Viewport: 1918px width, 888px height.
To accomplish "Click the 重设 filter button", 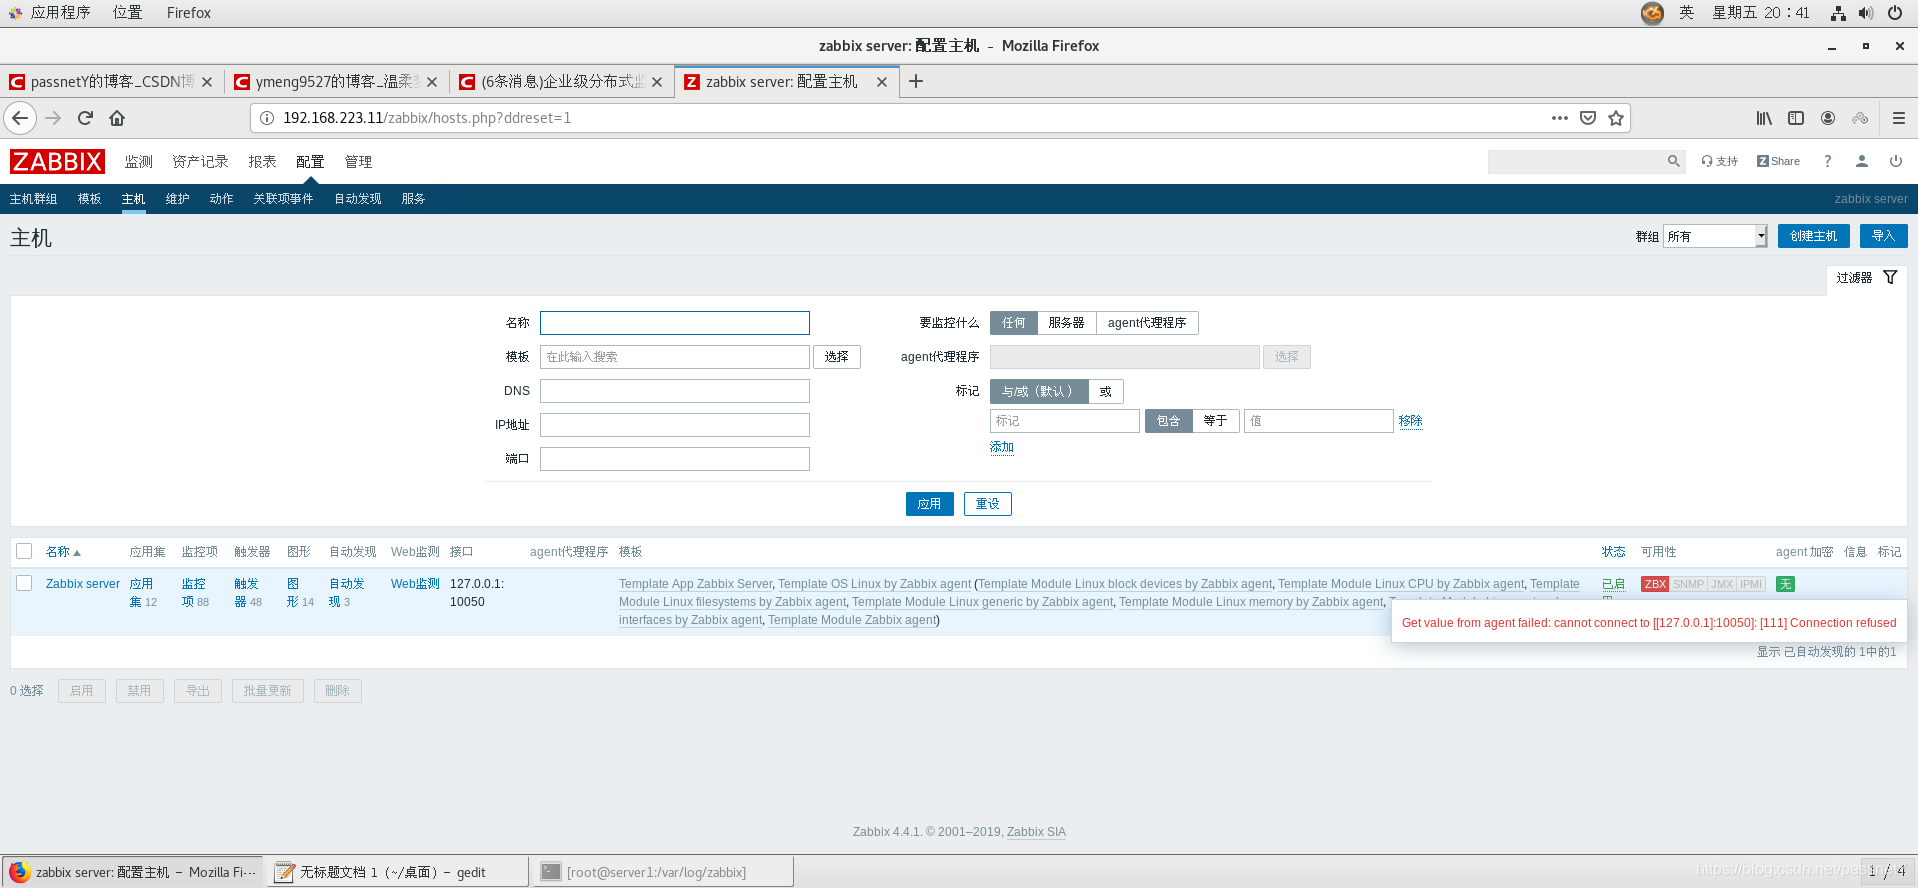I will click(x=988, y=504).
